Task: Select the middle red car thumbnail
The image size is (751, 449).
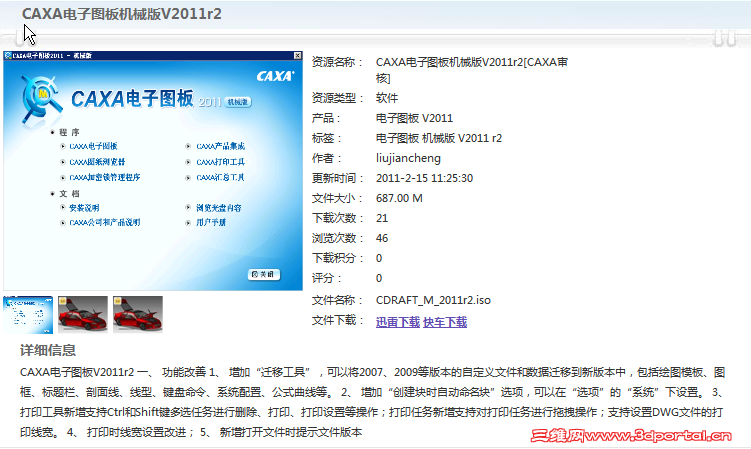Action: (x=83, y=314)
